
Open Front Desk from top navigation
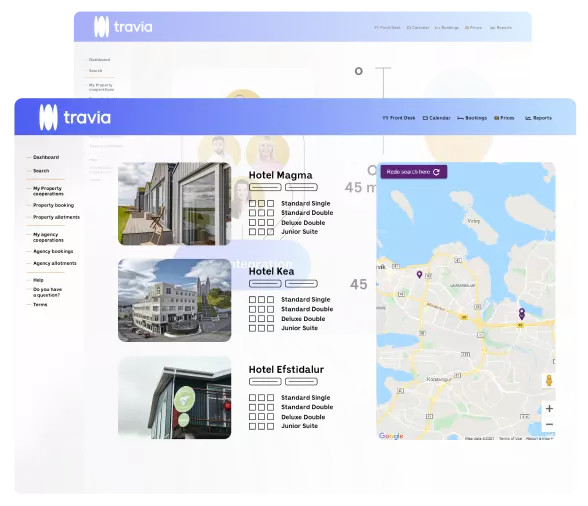[399, 118]
